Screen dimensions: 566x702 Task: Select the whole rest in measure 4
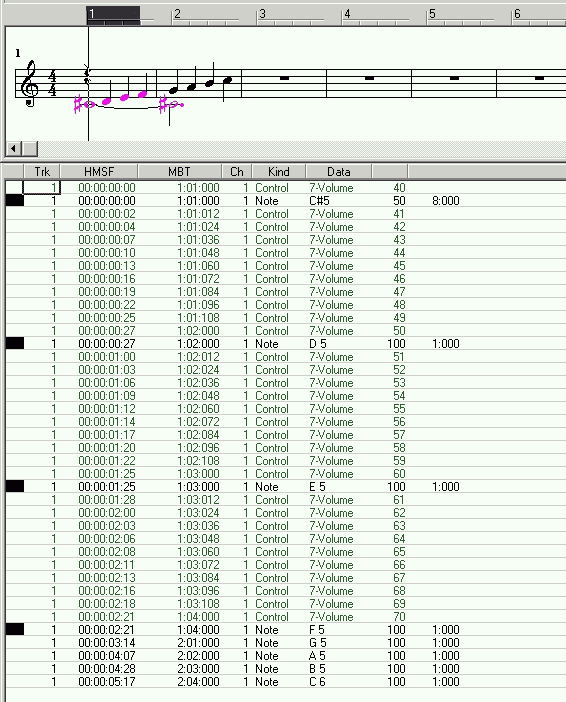click(369, 78)
